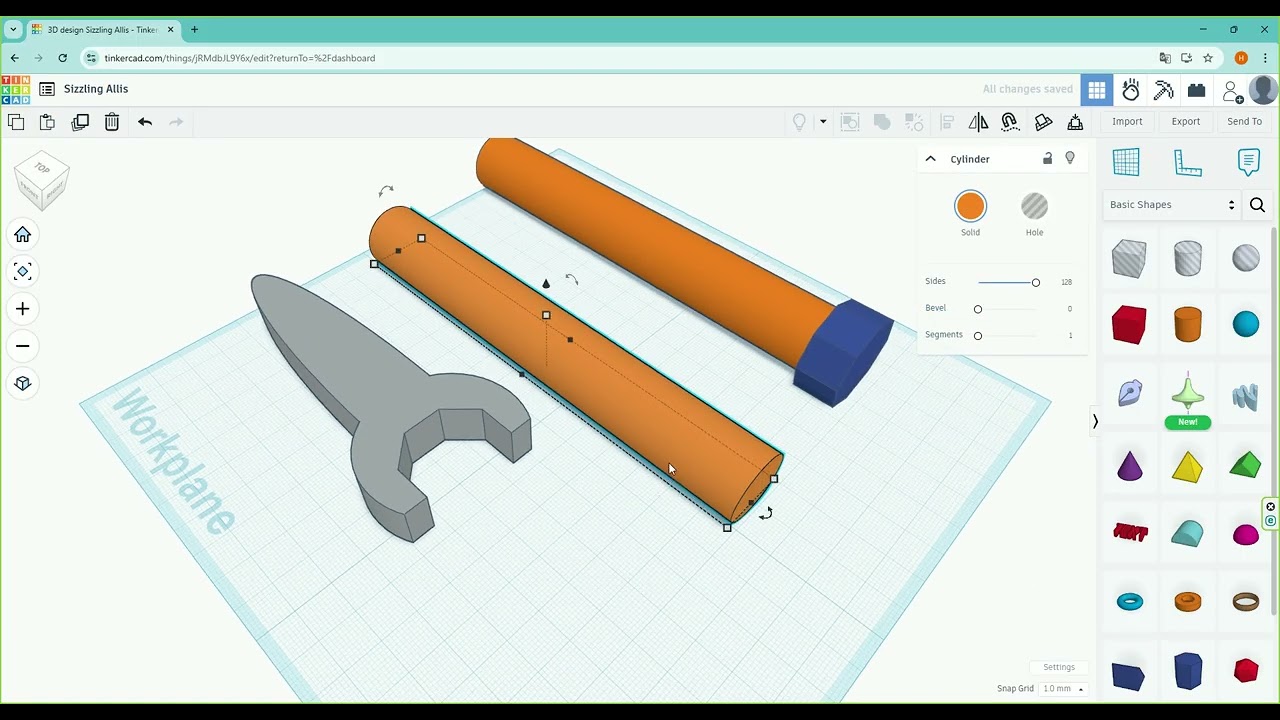Open the Send To menu
The height and width of the screenshot is (720, 1280).
pos(1244,122)
